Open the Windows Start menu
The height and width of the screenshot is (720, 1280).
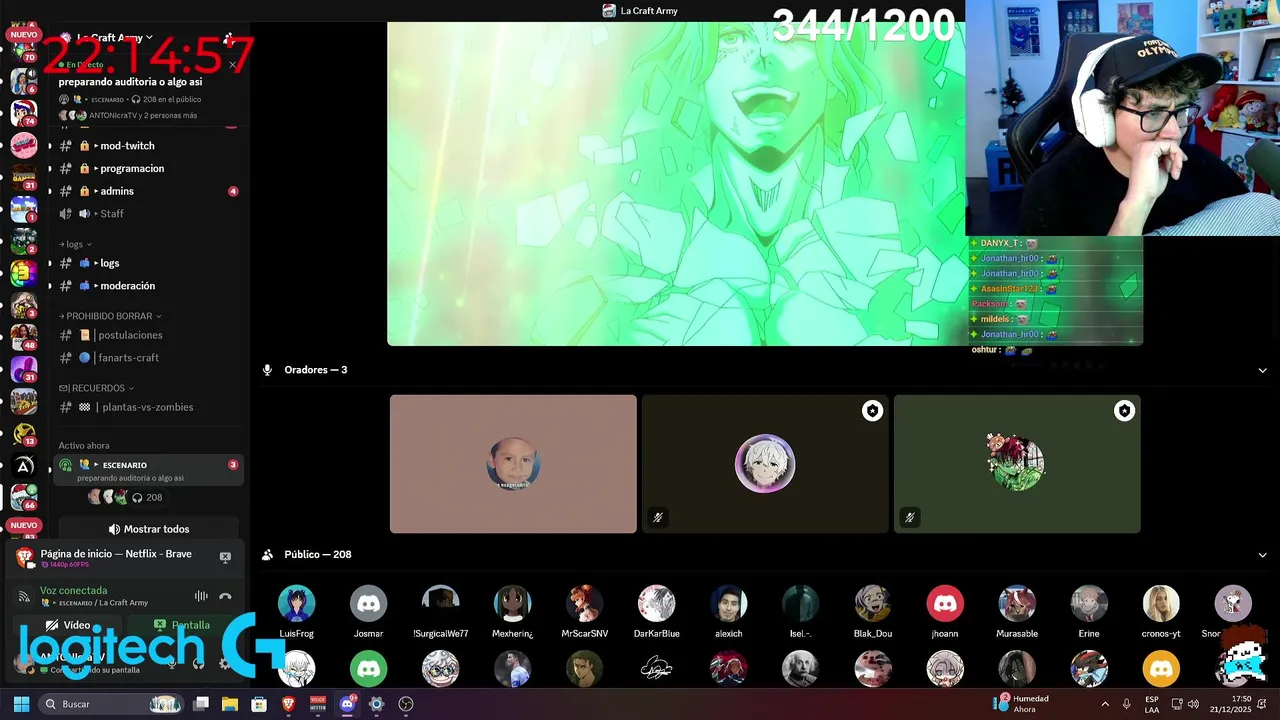(21, 704)
